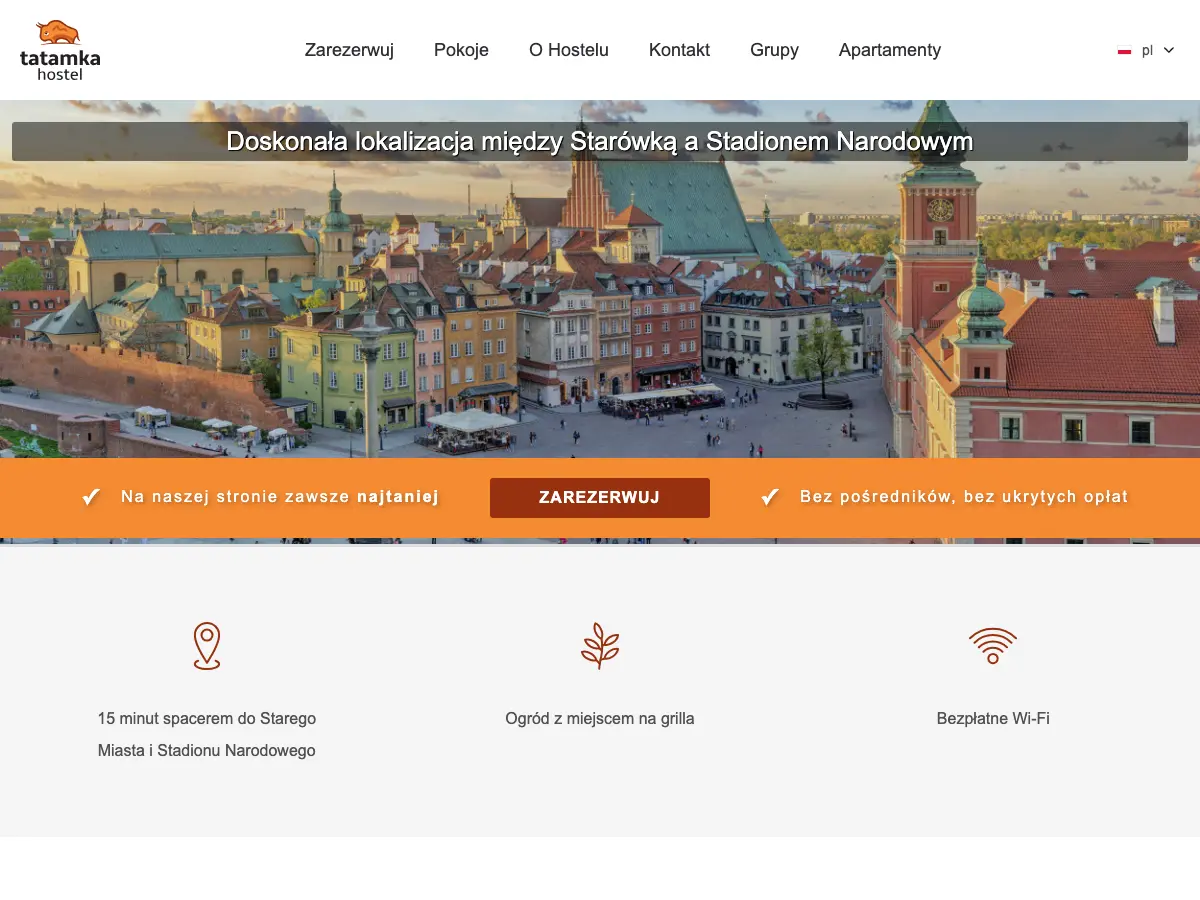Viewport: 1200px width, 900px height.
Task: Click 'Na naszej stronie zawsze najtaniej' text
Action: (280, 497)
